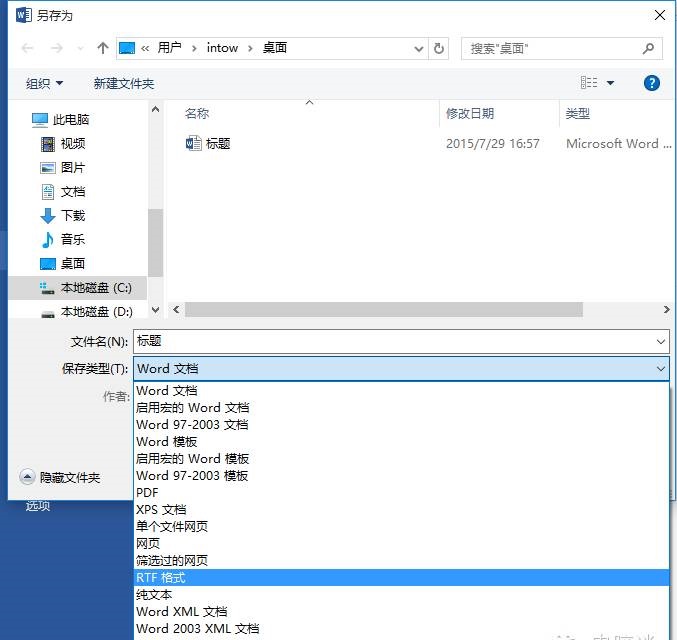Choose Word 2003 XML 文档 type
This screenshot has width=677, height=640.
tap(402, 629)
